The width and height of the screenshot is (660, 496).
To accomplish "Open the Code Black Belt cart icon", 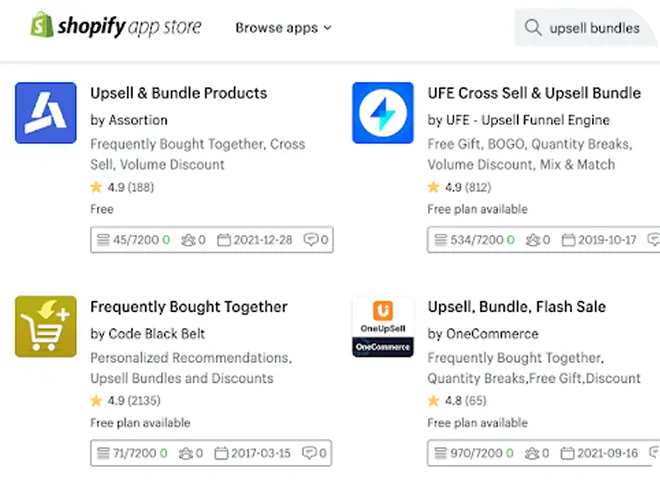I will (x=46, y=327).
